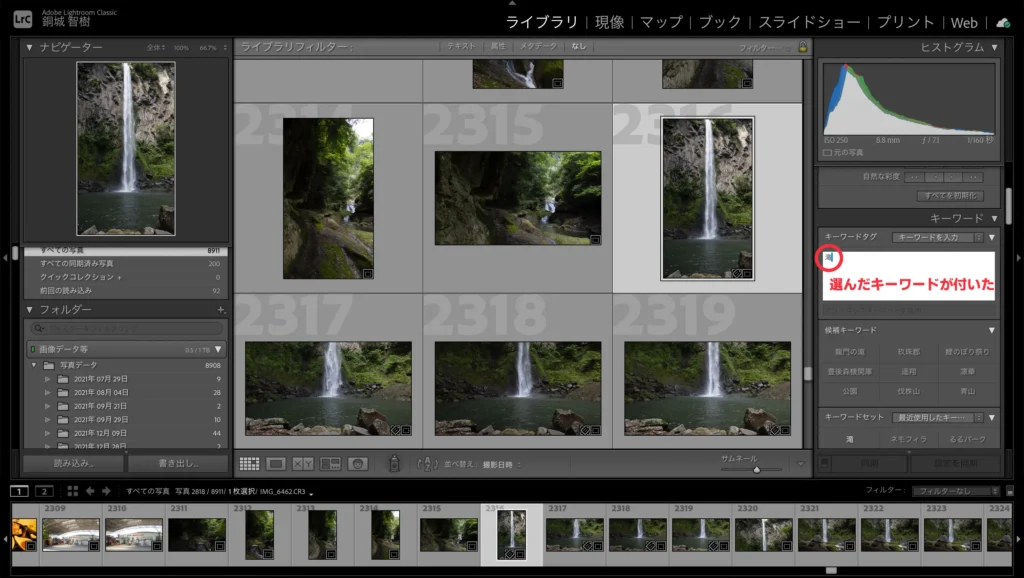Adjust the サムネール thumbnail size slider

pos(758,468)
